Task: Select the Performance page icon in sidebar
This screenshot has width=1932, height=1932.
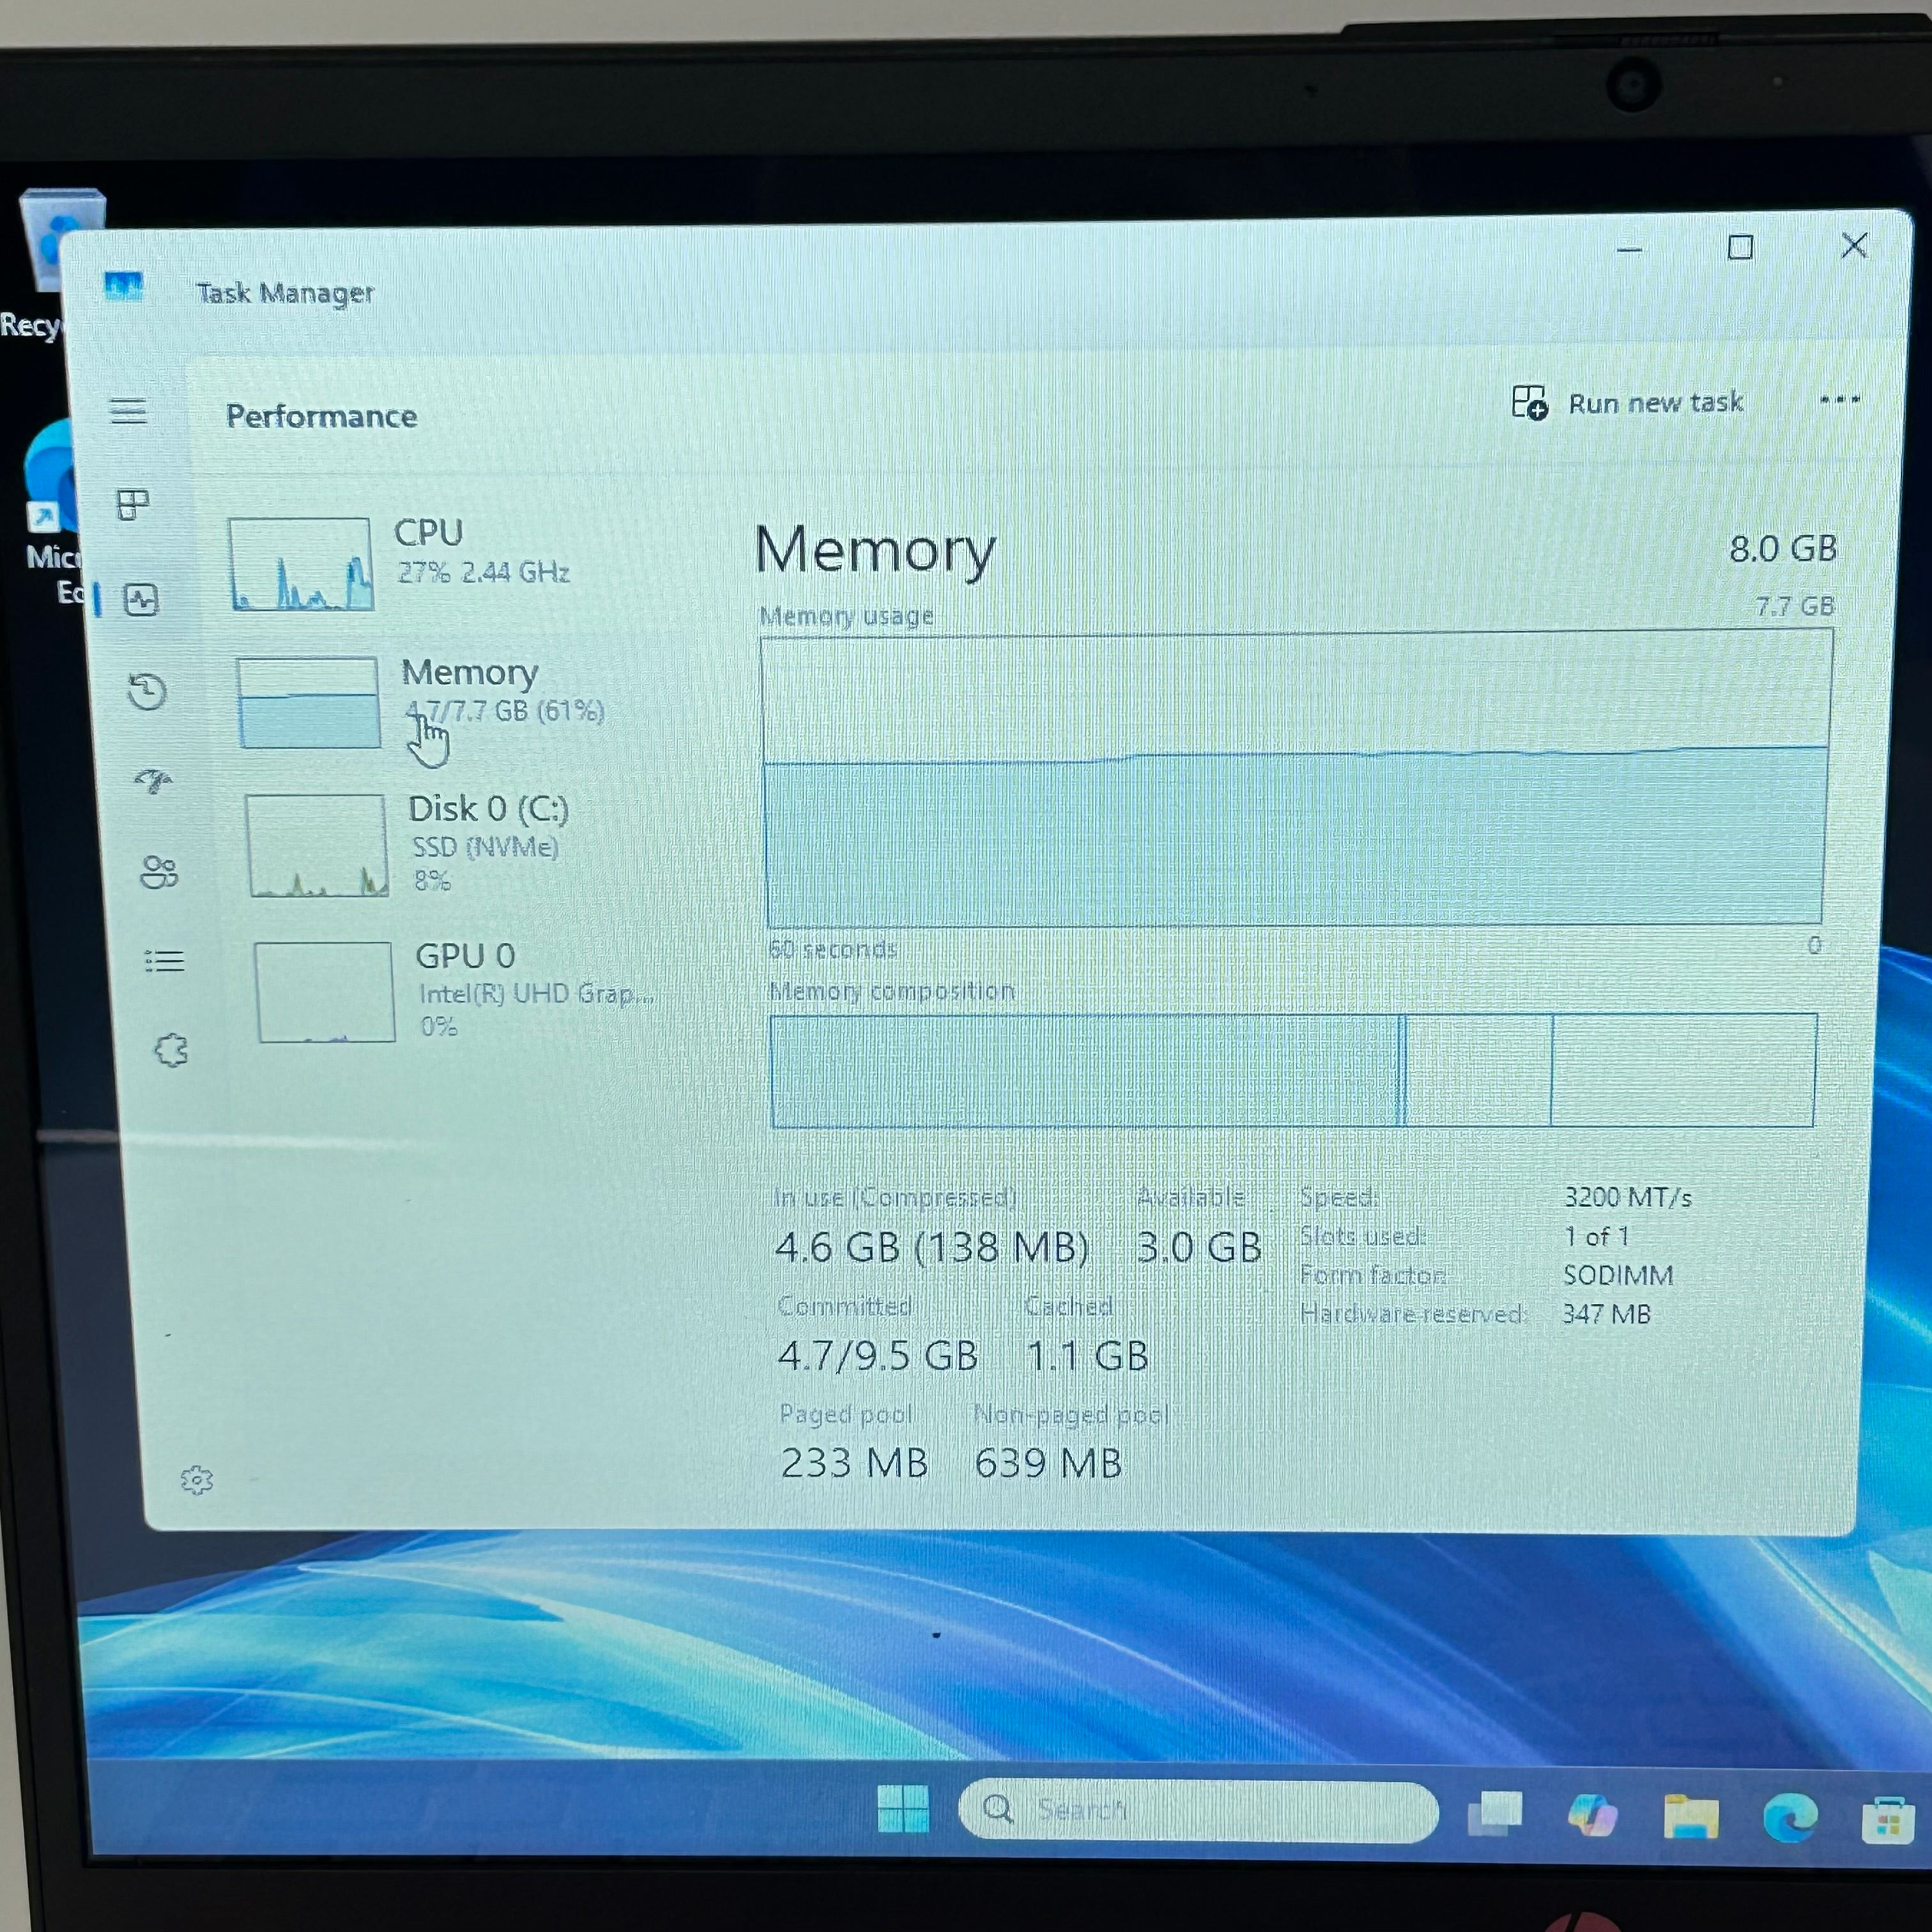Action: click(141, 600)
